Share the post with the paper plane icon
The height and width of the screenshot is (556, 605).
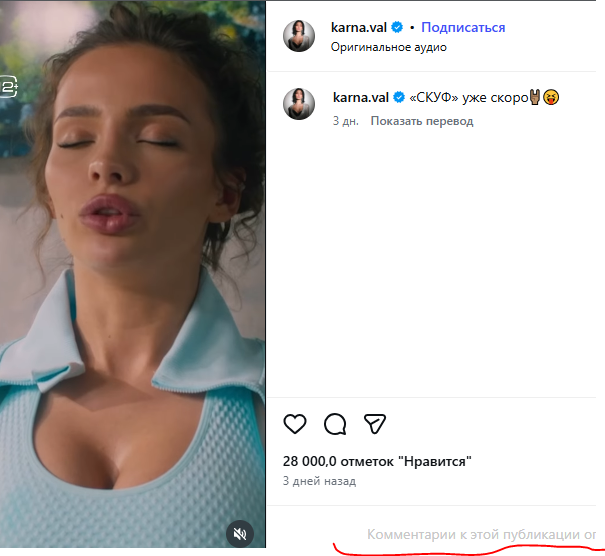click(375, 424)
